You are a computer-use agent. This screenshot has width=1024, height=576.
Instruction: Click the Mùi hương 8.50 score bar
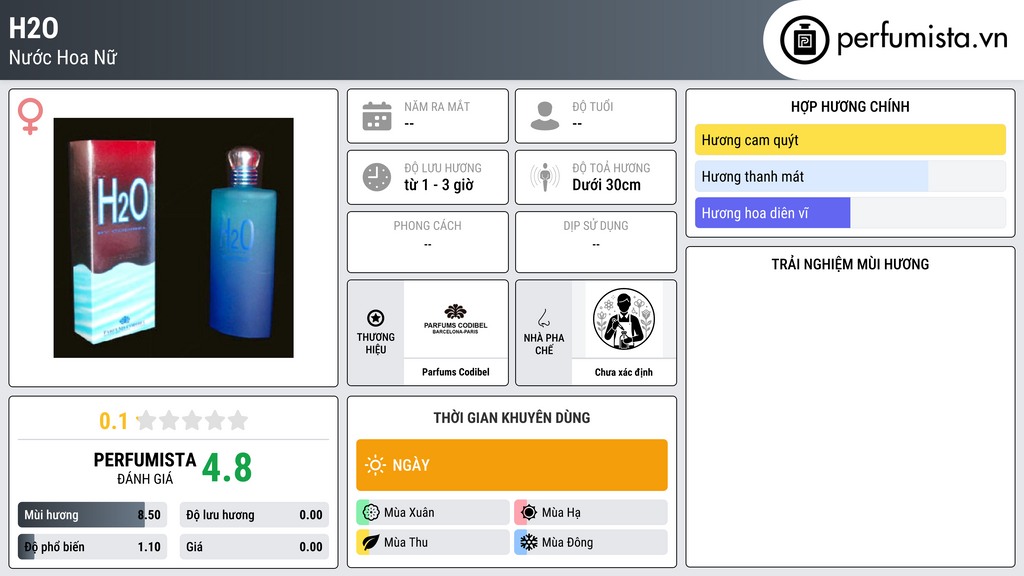[92, 515]
